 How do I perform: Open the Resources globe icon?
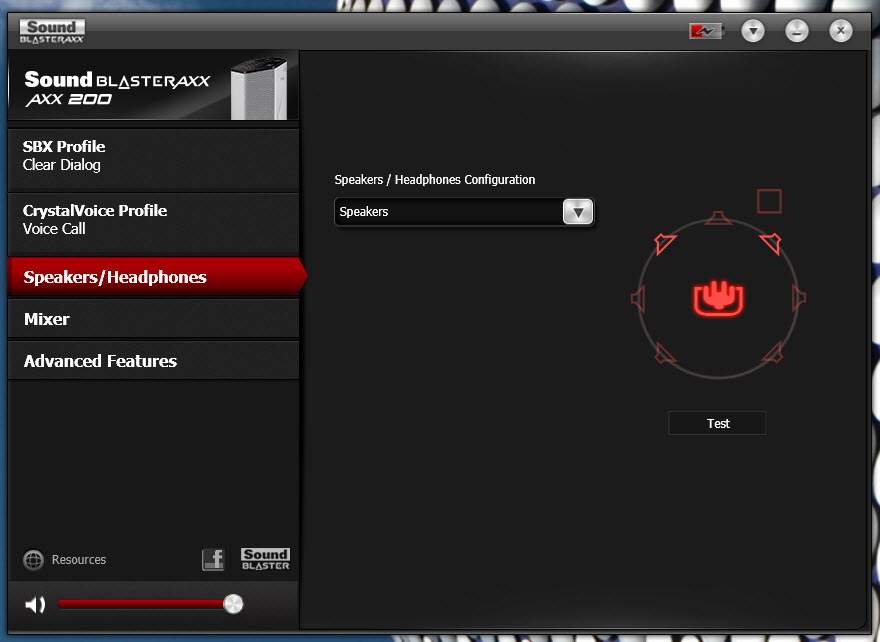tap(34, 560)
